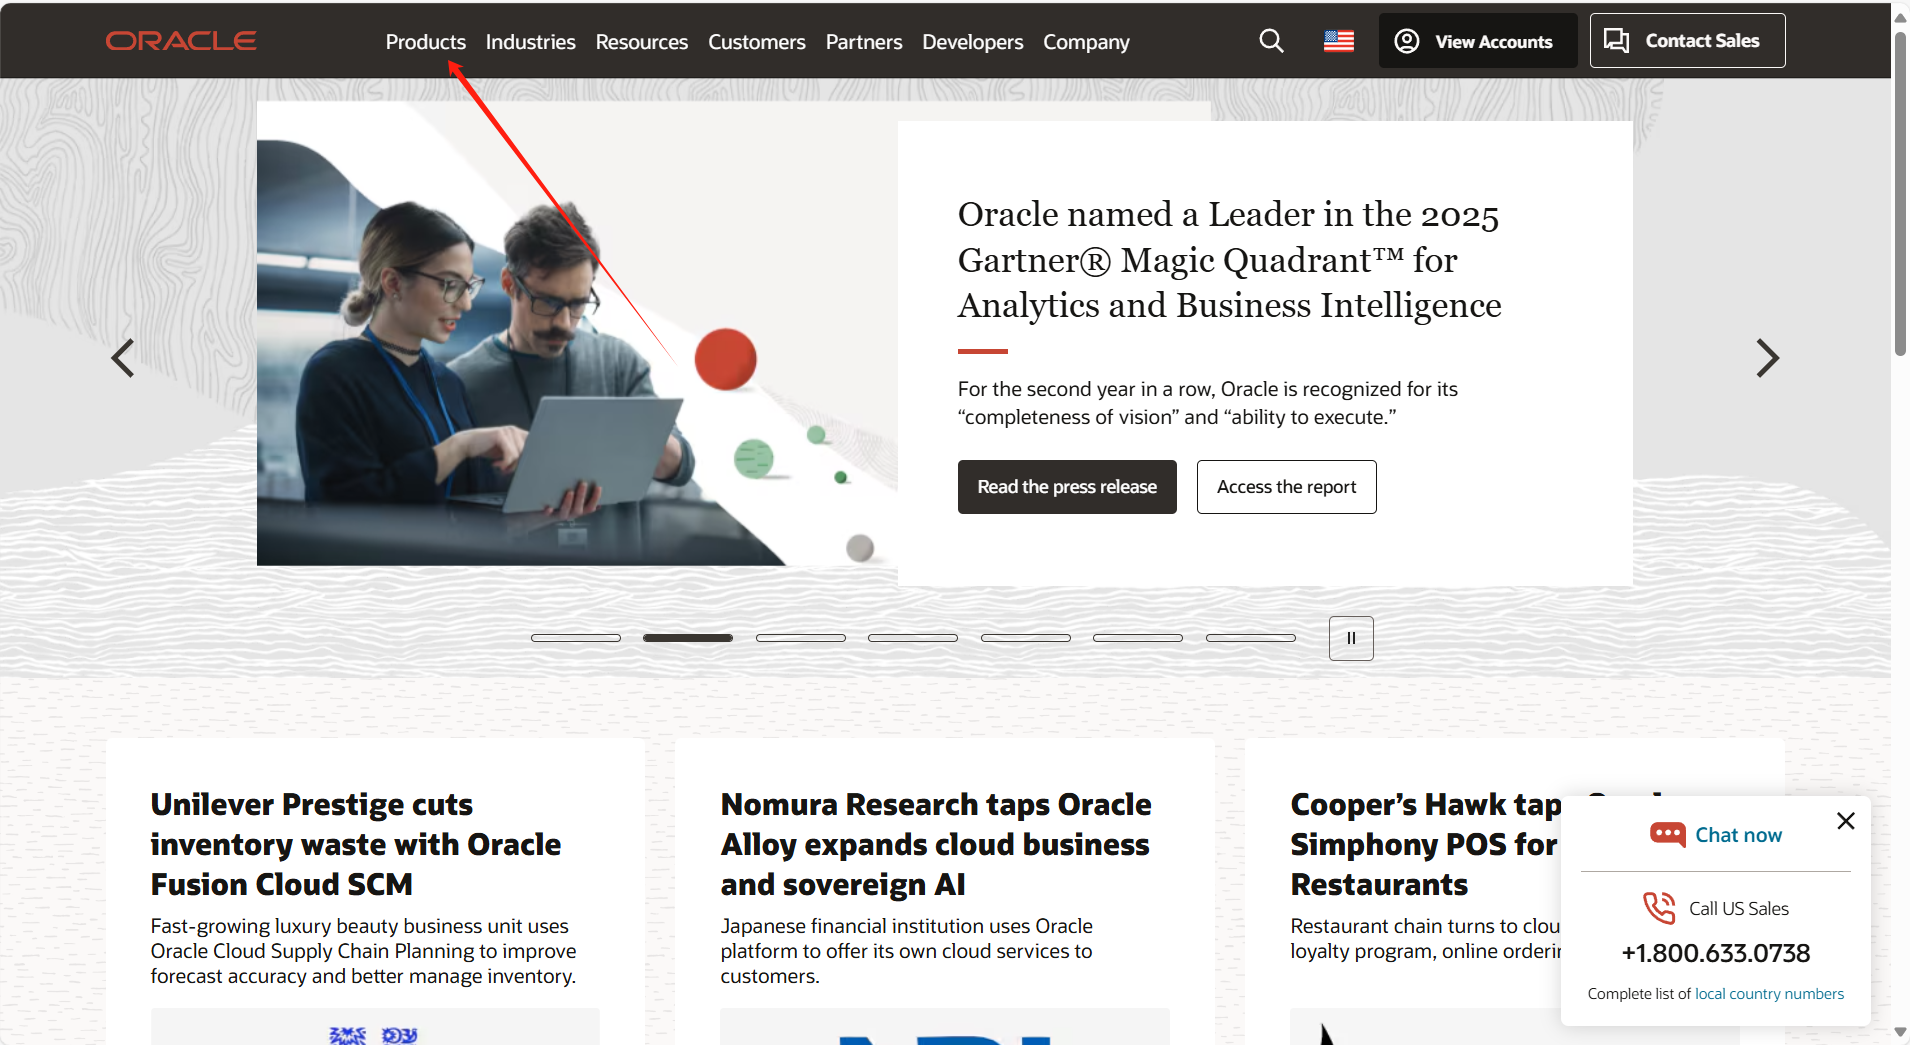The width and height of the screenshot is (1910, 1045).
Task: Click the View Accounts button
Action: pos(1478,41)
